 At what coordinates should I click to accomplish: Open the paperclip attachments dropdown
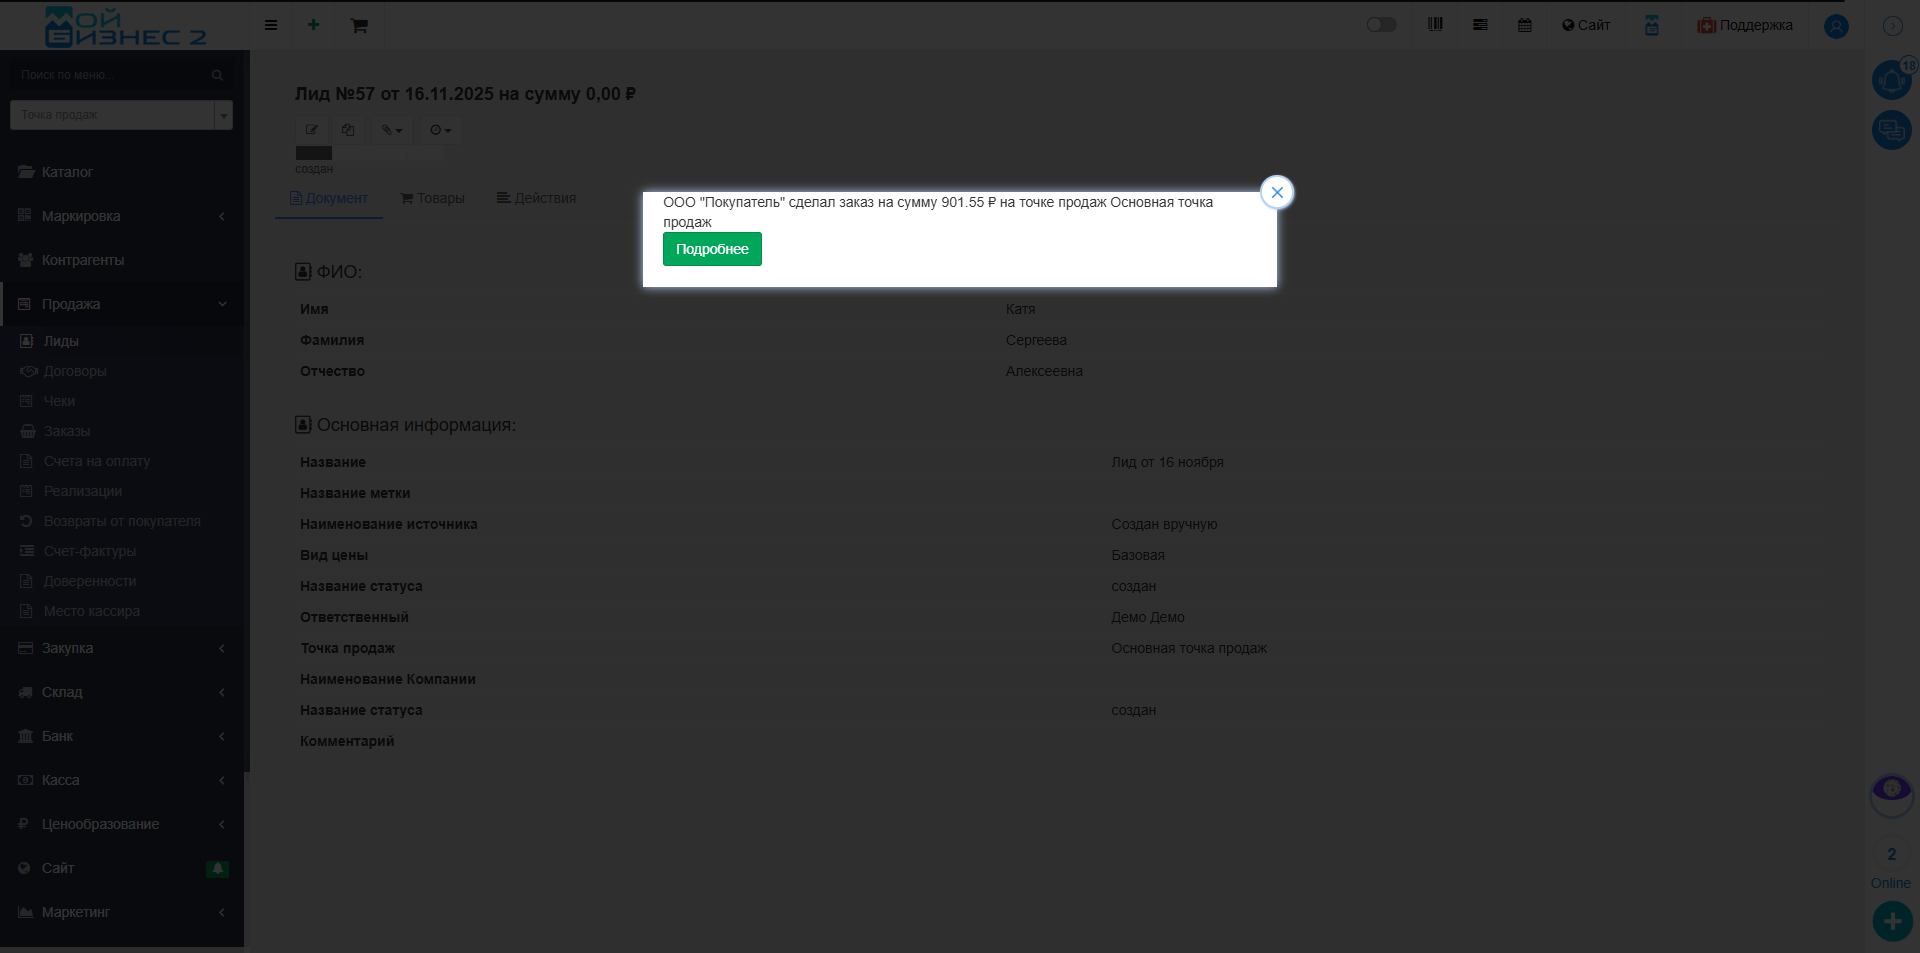coord(391,130)
